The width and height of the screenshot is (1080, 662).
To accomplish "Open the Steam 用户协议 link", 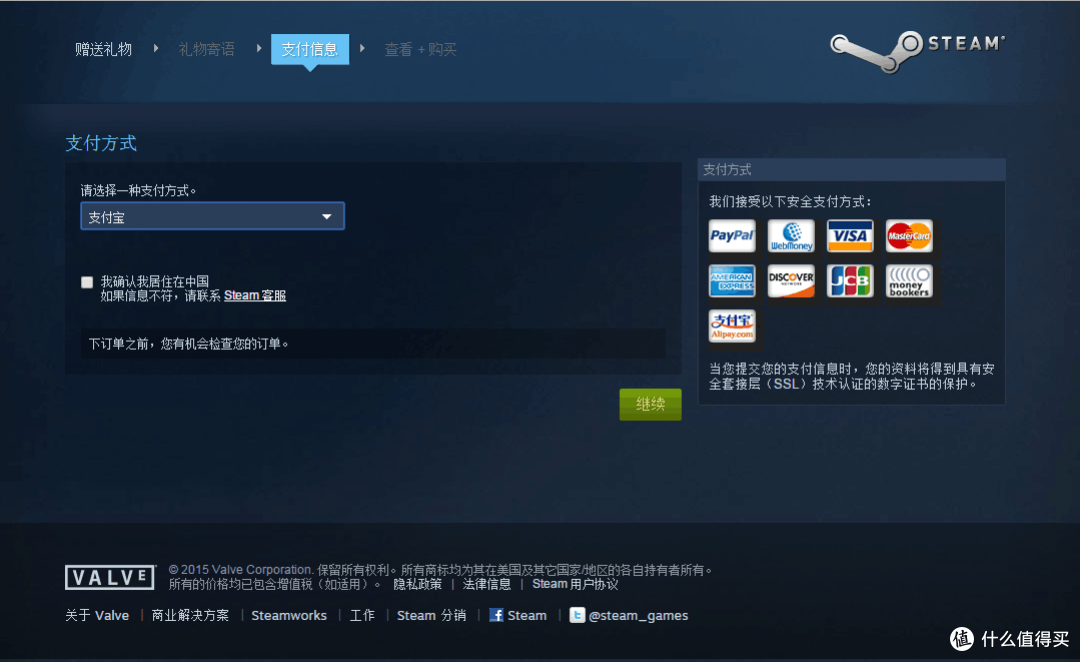I will pyautogui.click(x=575, y=584).
